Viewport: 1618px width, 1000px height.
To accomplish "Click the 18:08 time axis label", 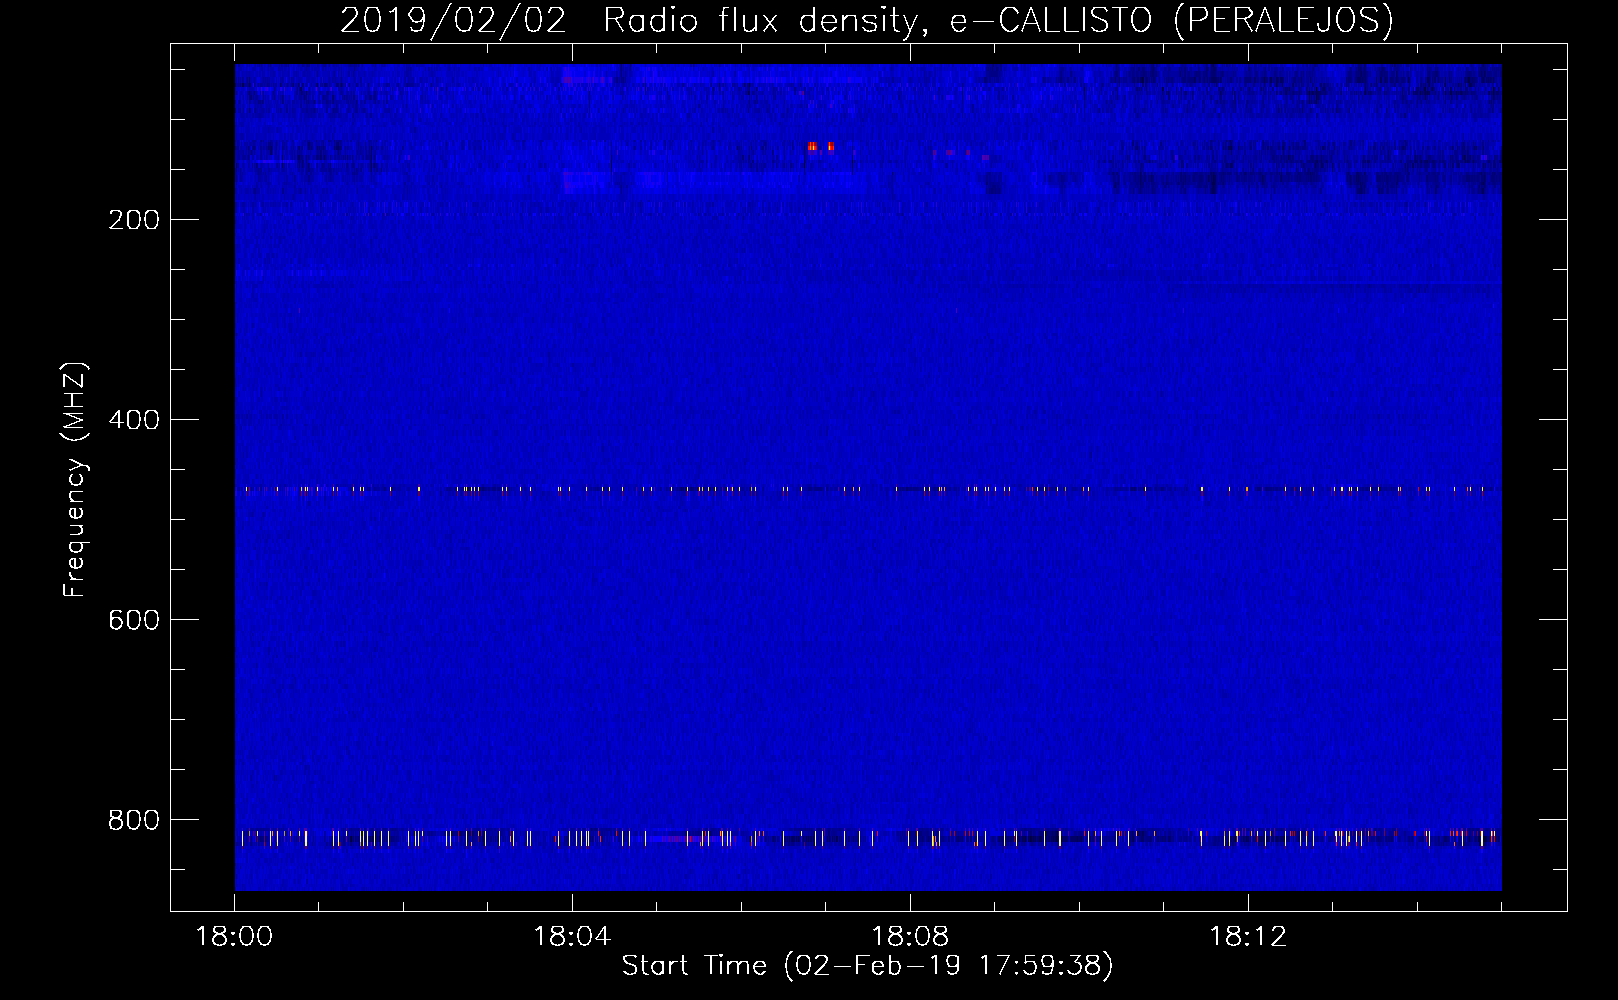I will (910, 937).
